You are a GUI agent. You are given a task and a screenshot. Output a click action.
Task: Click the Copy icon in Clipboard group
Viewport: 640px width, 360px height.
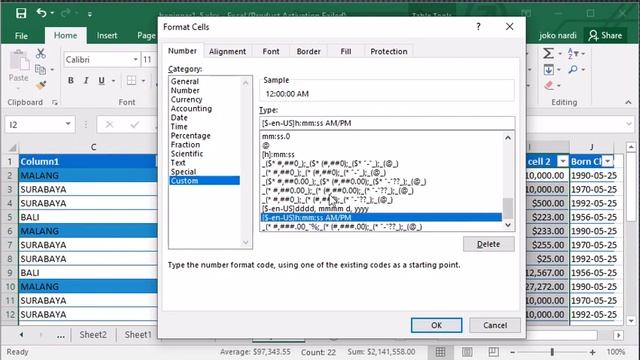click(40, 70)
